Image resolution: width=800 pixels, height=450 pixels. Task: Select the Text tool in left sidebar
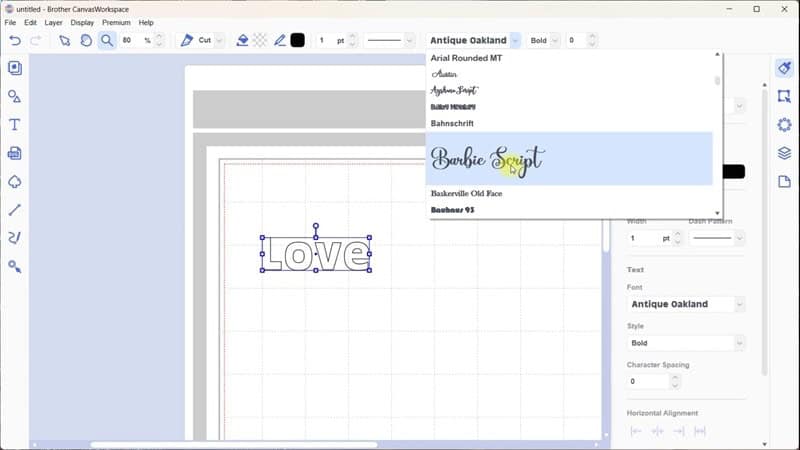click(x=15, y=125)
